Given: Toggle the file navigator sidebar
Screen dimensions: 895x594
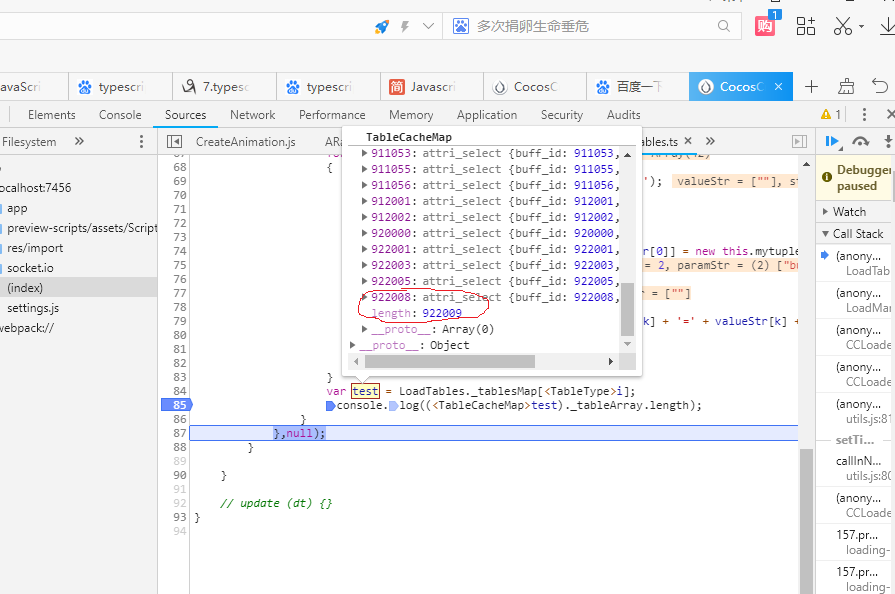Looking at the screenshot, I should click(x=174, y=142).
